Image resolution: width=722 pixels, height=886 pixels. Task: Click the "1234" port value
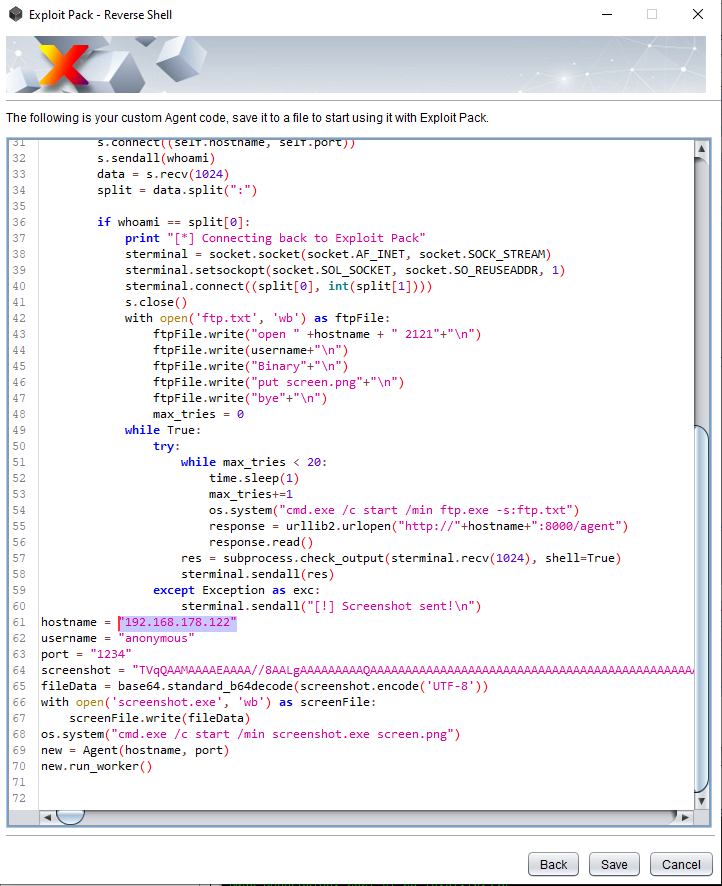click(111, 654)
